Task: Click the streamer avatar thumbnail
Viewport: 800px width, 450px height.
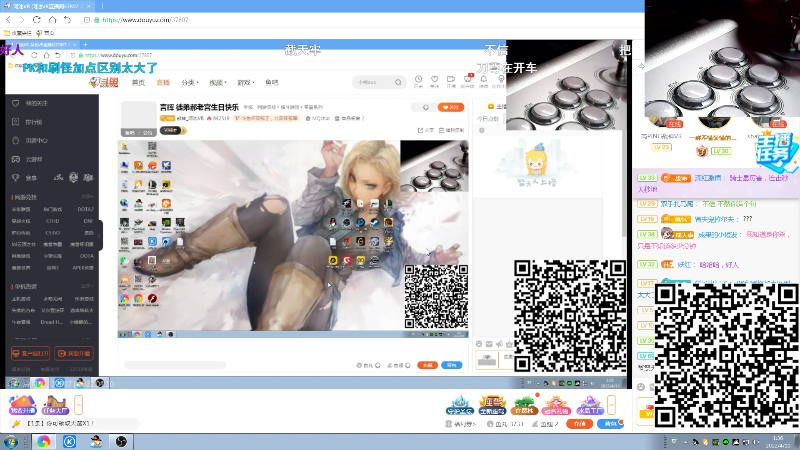Action: [x=139, y=118]
